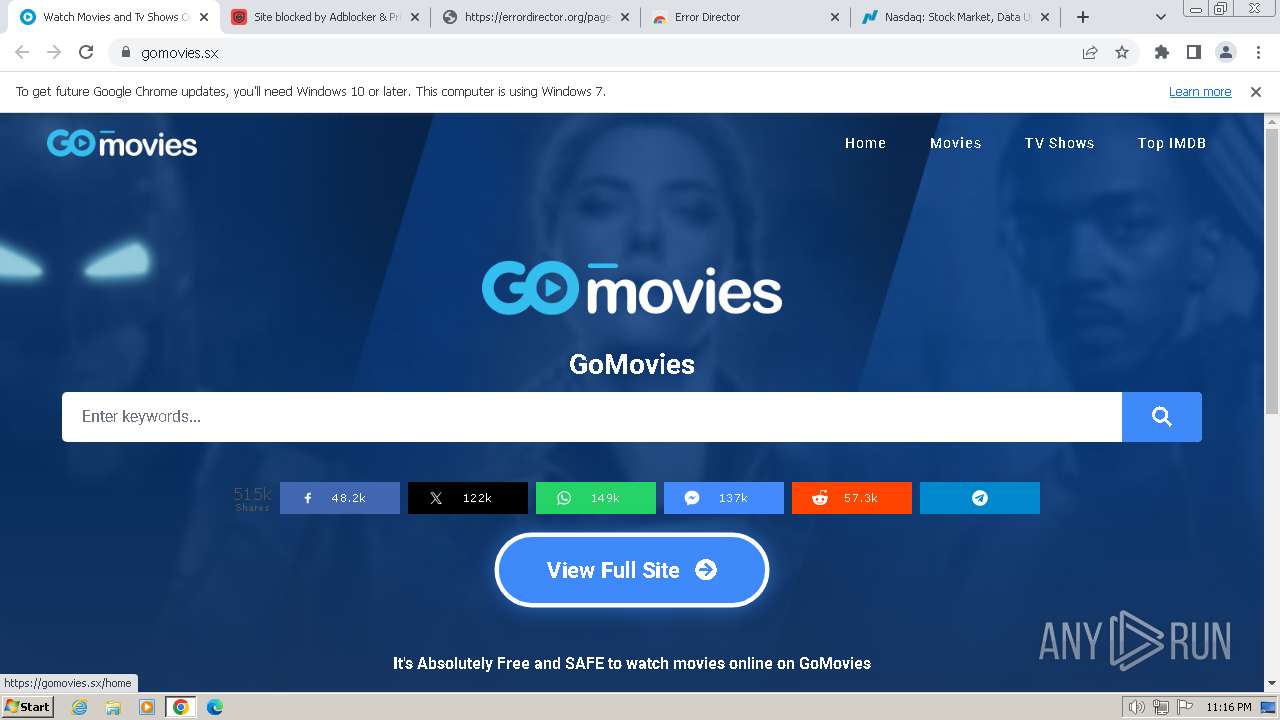1280x720 pixels.
Task: Click the page scrollbar thumb
Action: pos(1272,270)
